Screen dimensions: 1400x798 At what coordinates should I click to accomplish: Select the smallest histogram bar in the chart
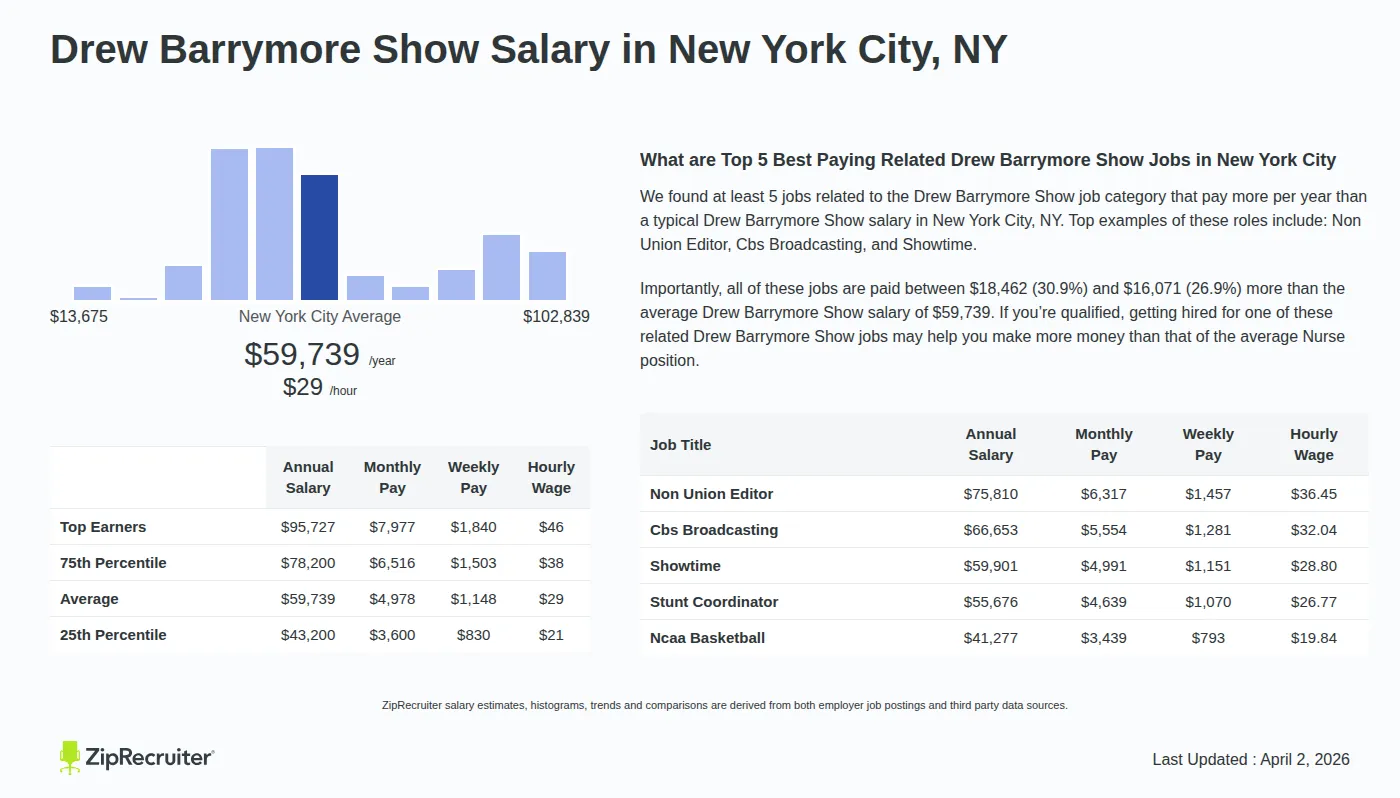[140, 298]
